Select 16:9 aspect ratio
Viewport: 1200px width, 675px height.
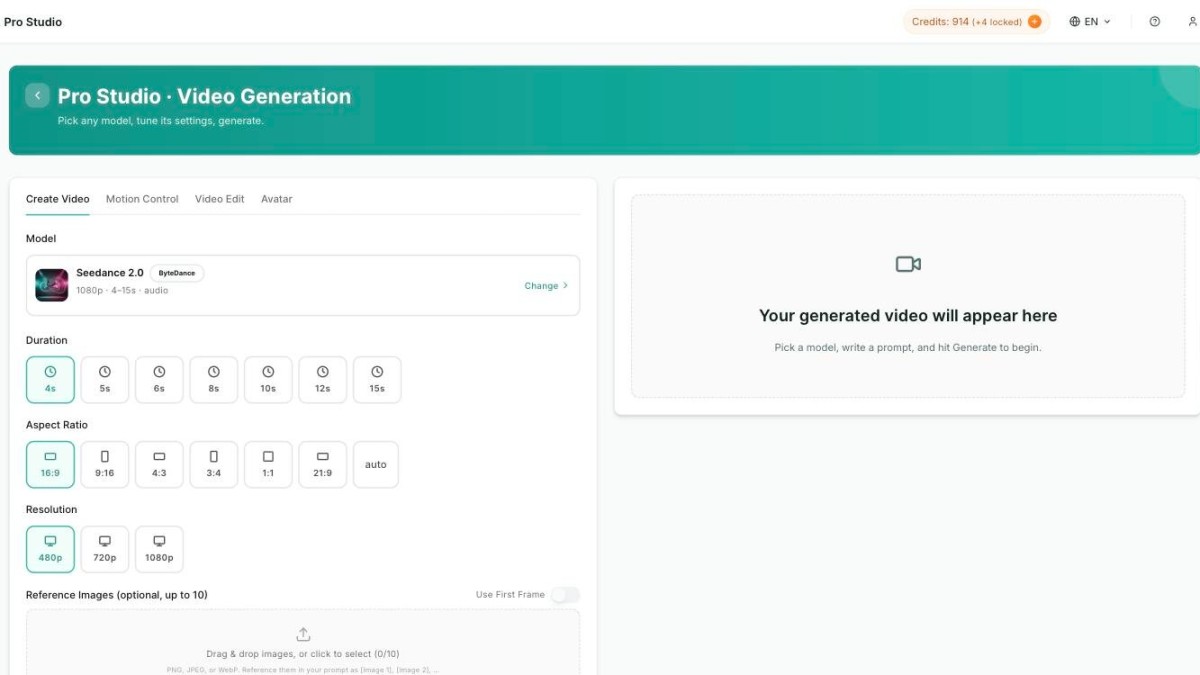click(50, 465)
